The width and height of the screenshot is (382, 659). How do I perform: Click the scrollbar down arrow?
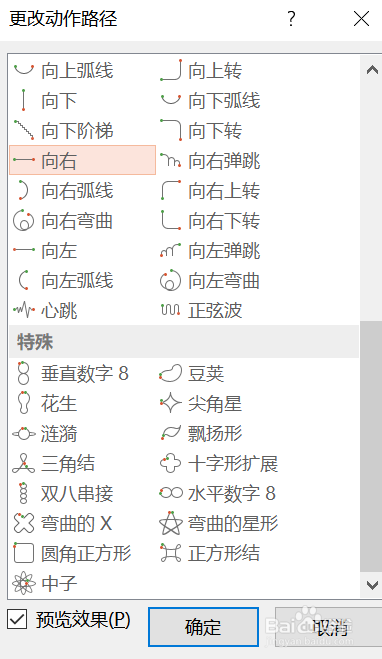[x=372, y=585]
